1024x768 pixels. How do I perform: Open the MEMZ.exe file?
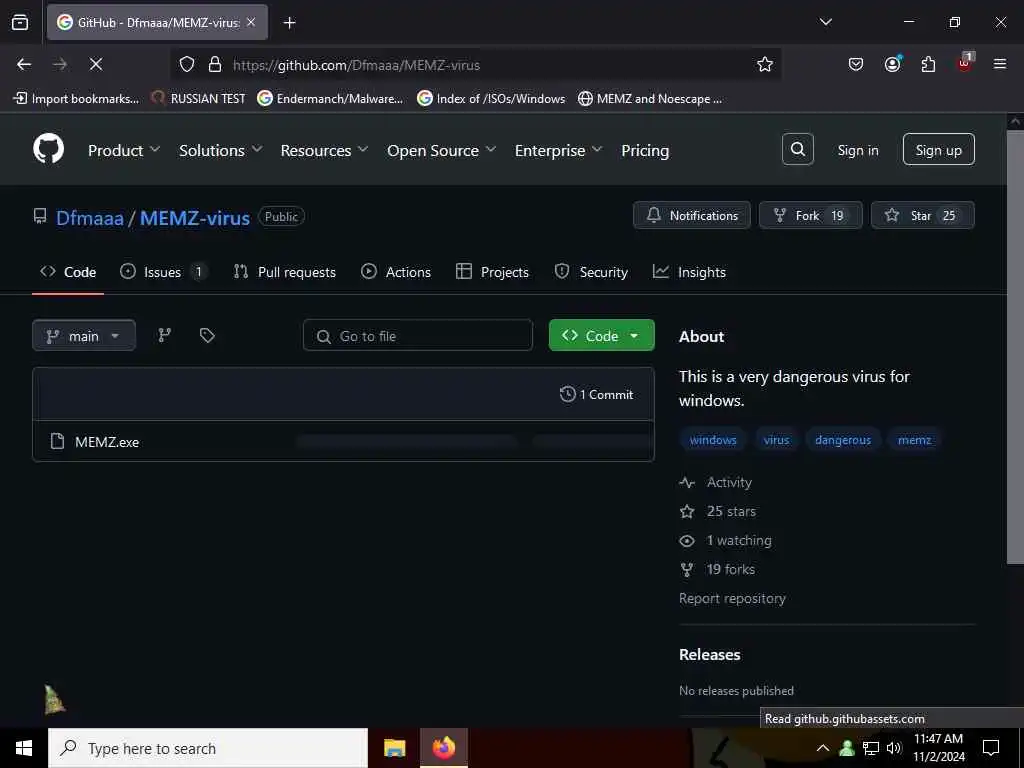(107, 441)
